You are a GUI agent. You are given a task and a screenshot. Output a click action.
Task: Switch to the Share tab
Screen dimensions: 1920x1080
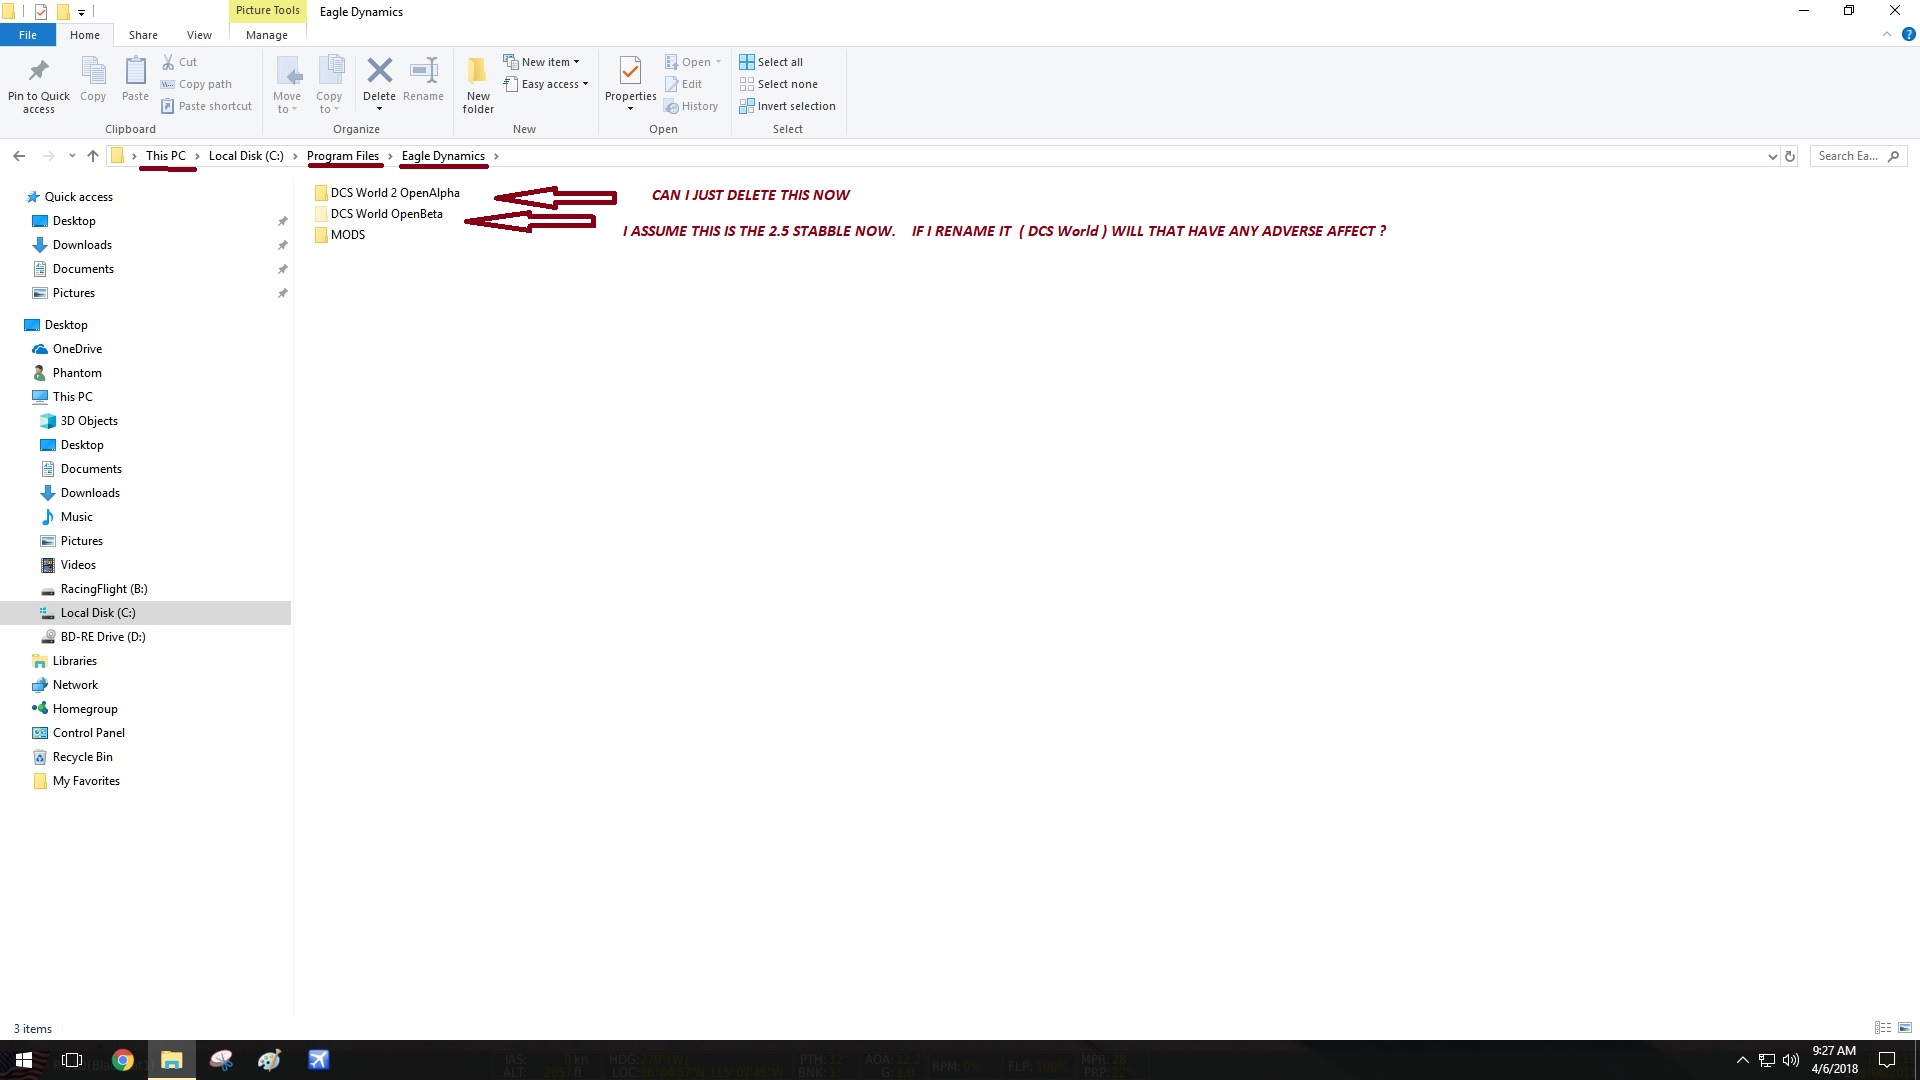click(143, 35)
